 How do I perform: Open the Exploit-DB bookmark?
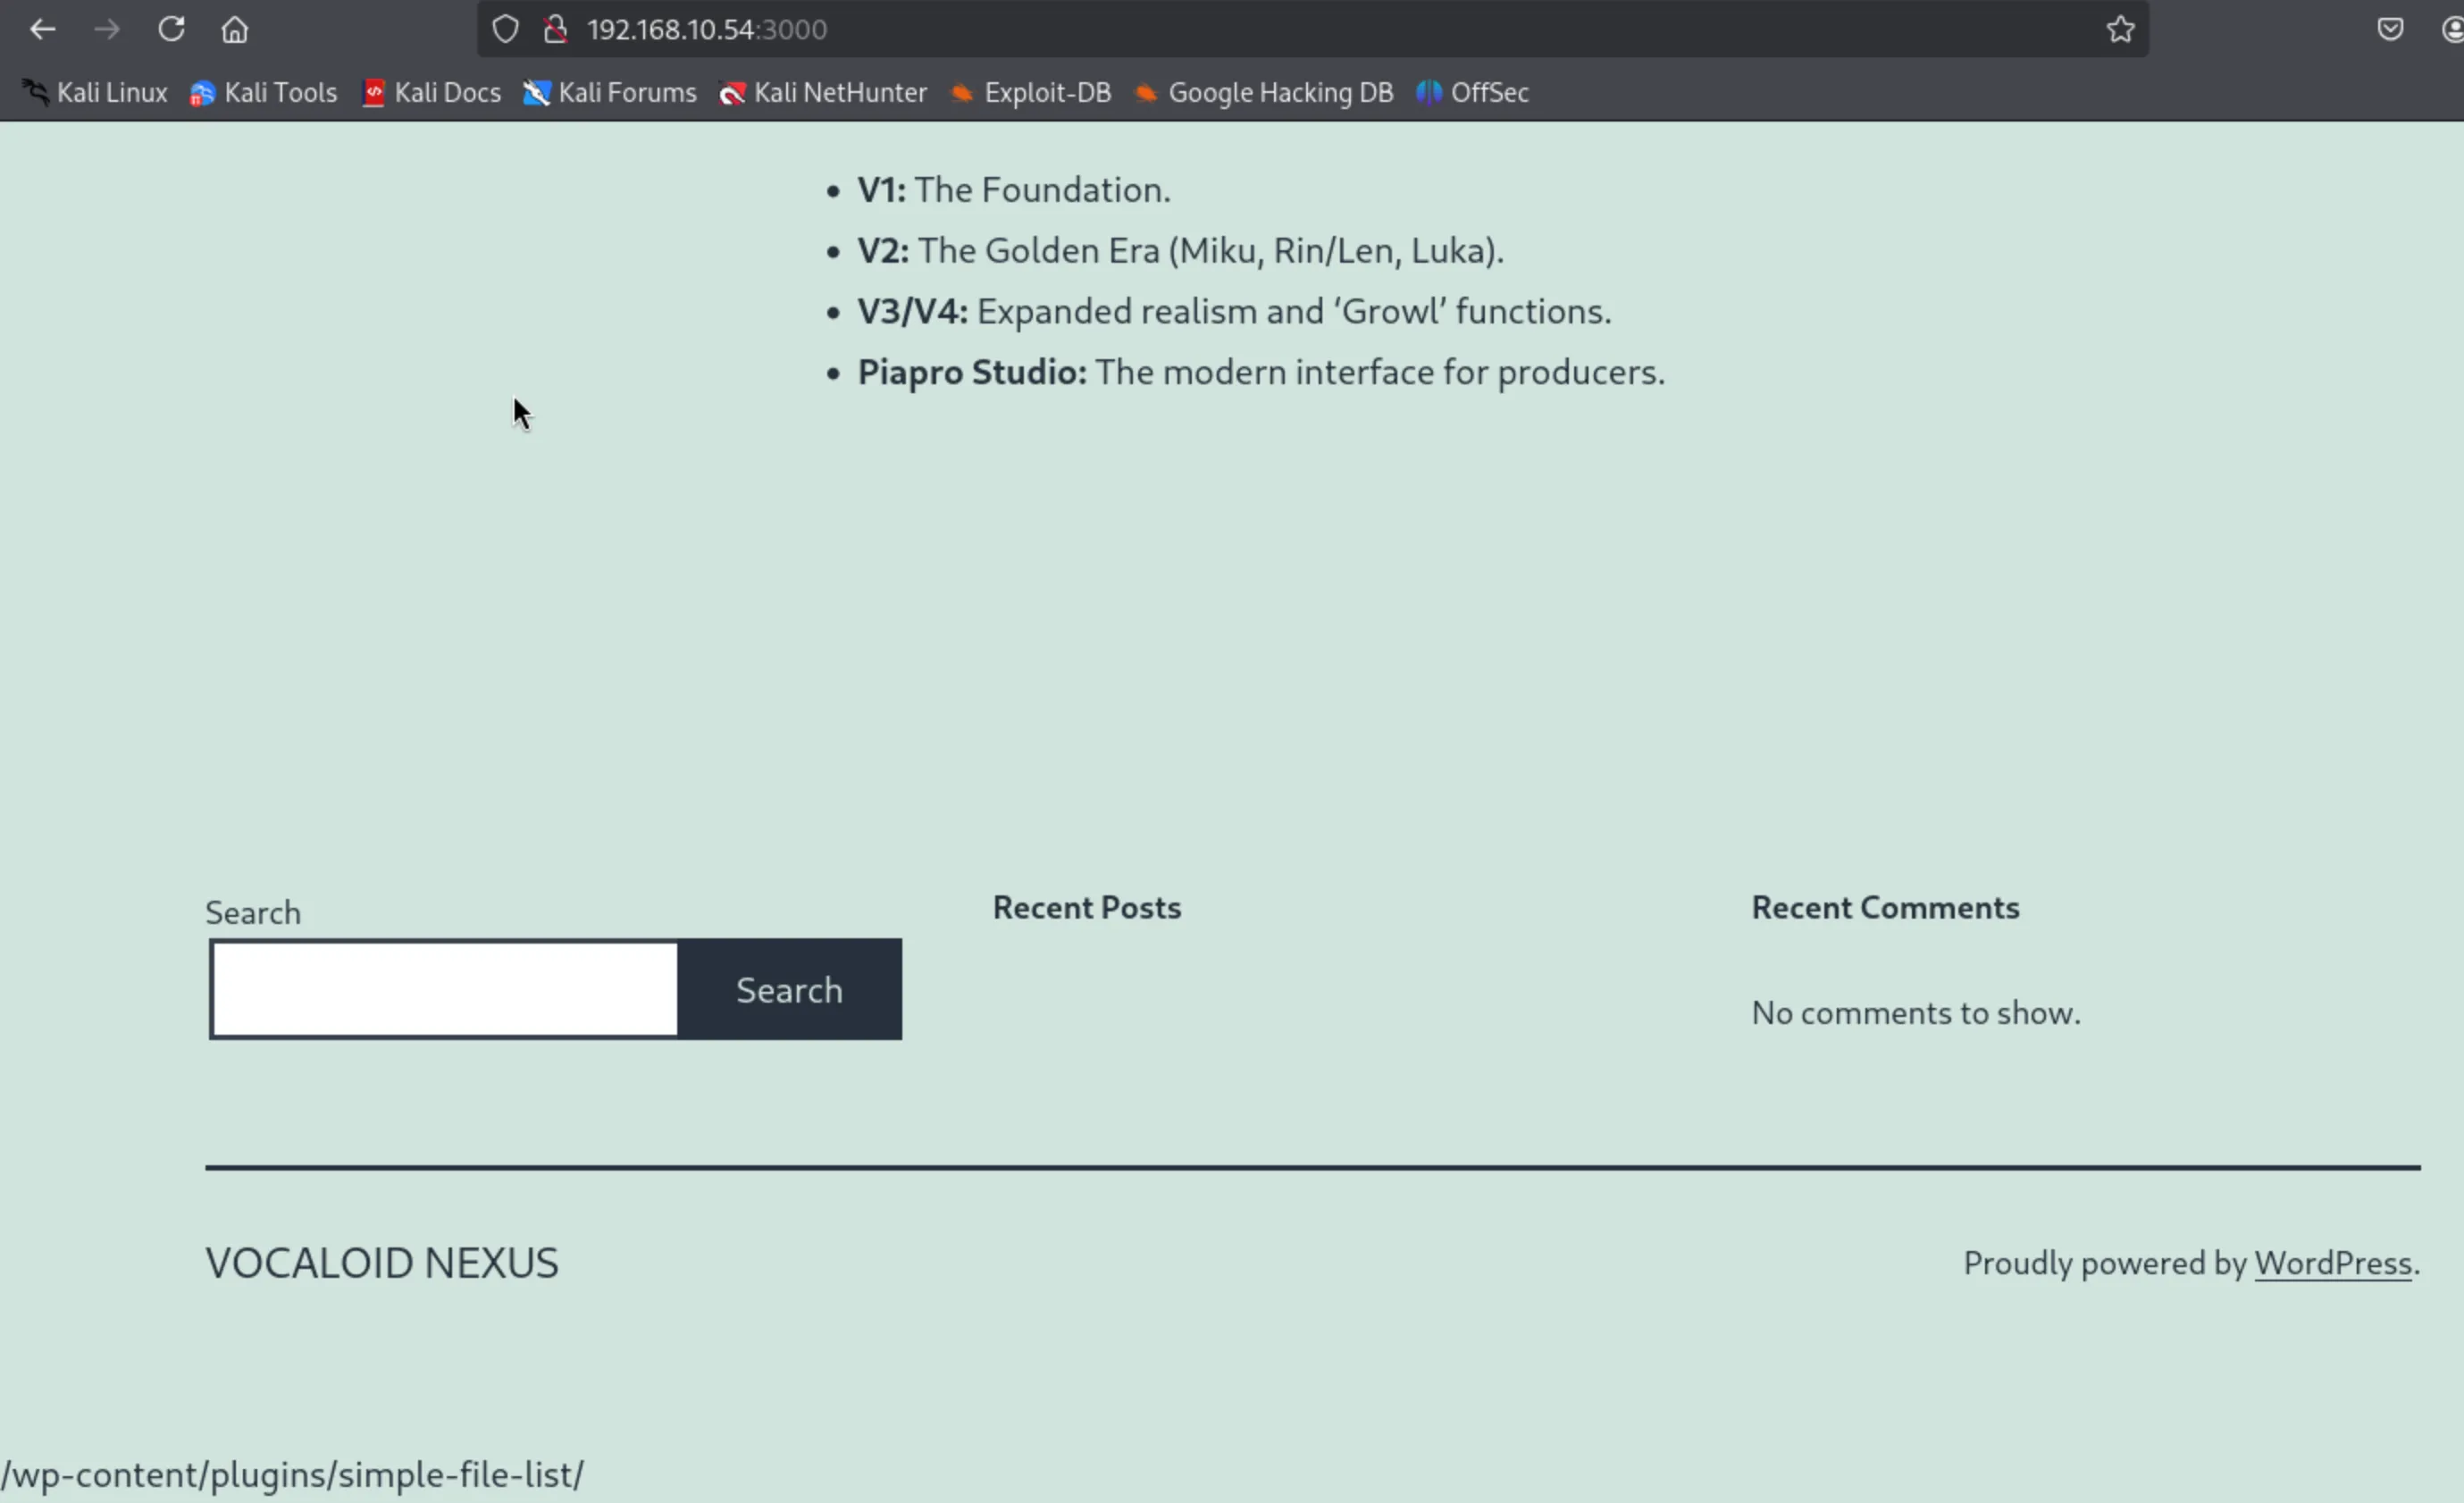point(1031,92)
